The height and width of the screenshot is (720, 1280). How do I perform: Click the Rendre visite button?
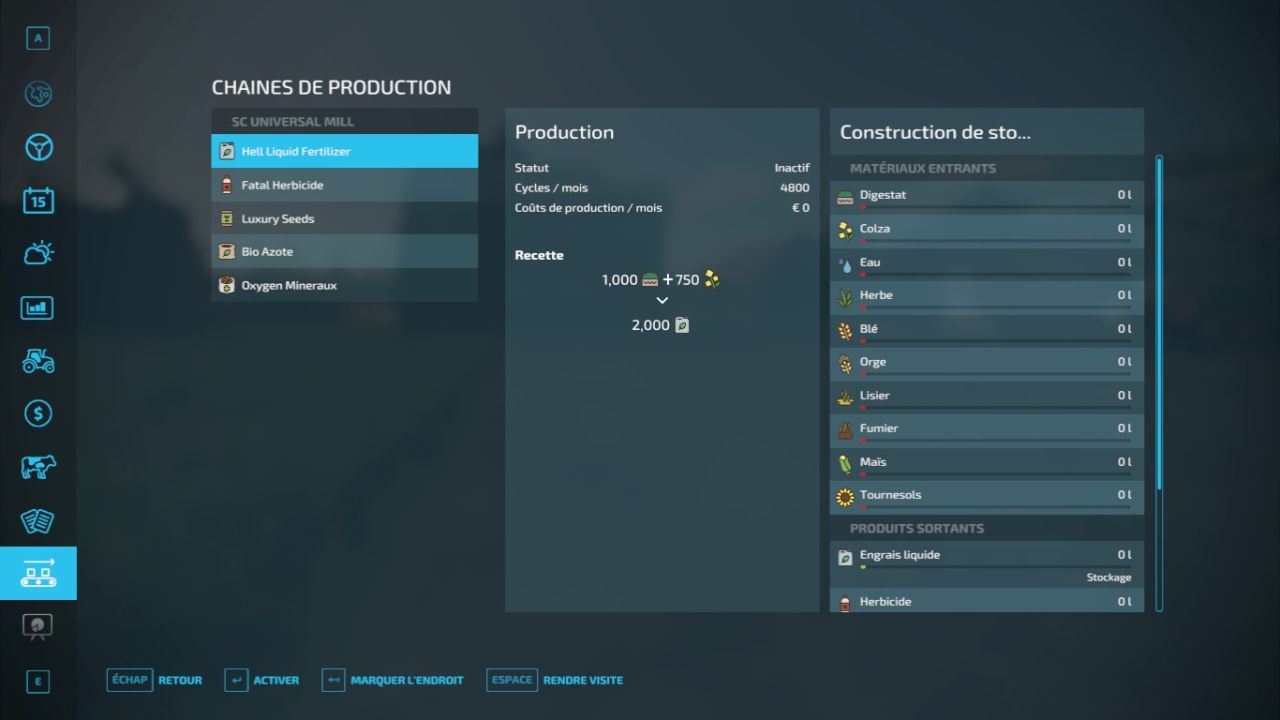(x=583, y=680)
